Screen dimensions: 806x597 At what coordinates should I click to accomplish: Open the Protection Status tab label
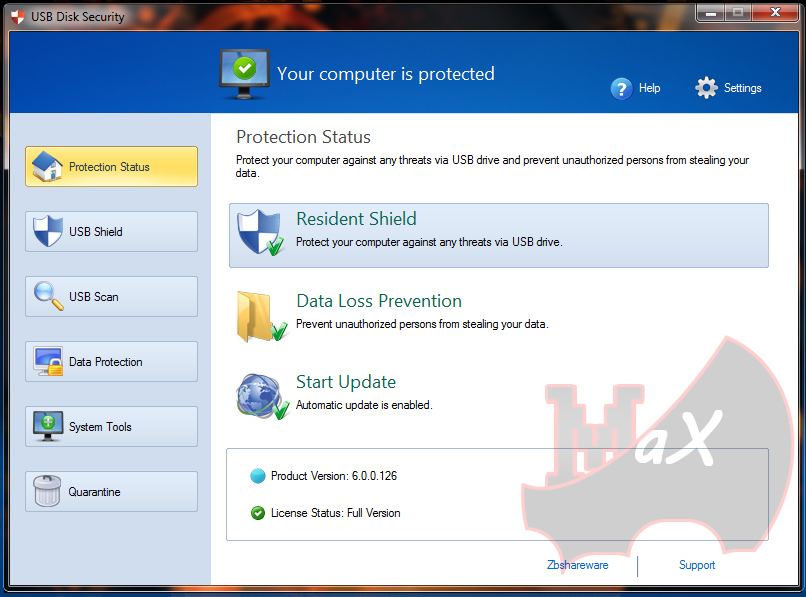click(x=109, y=167)
